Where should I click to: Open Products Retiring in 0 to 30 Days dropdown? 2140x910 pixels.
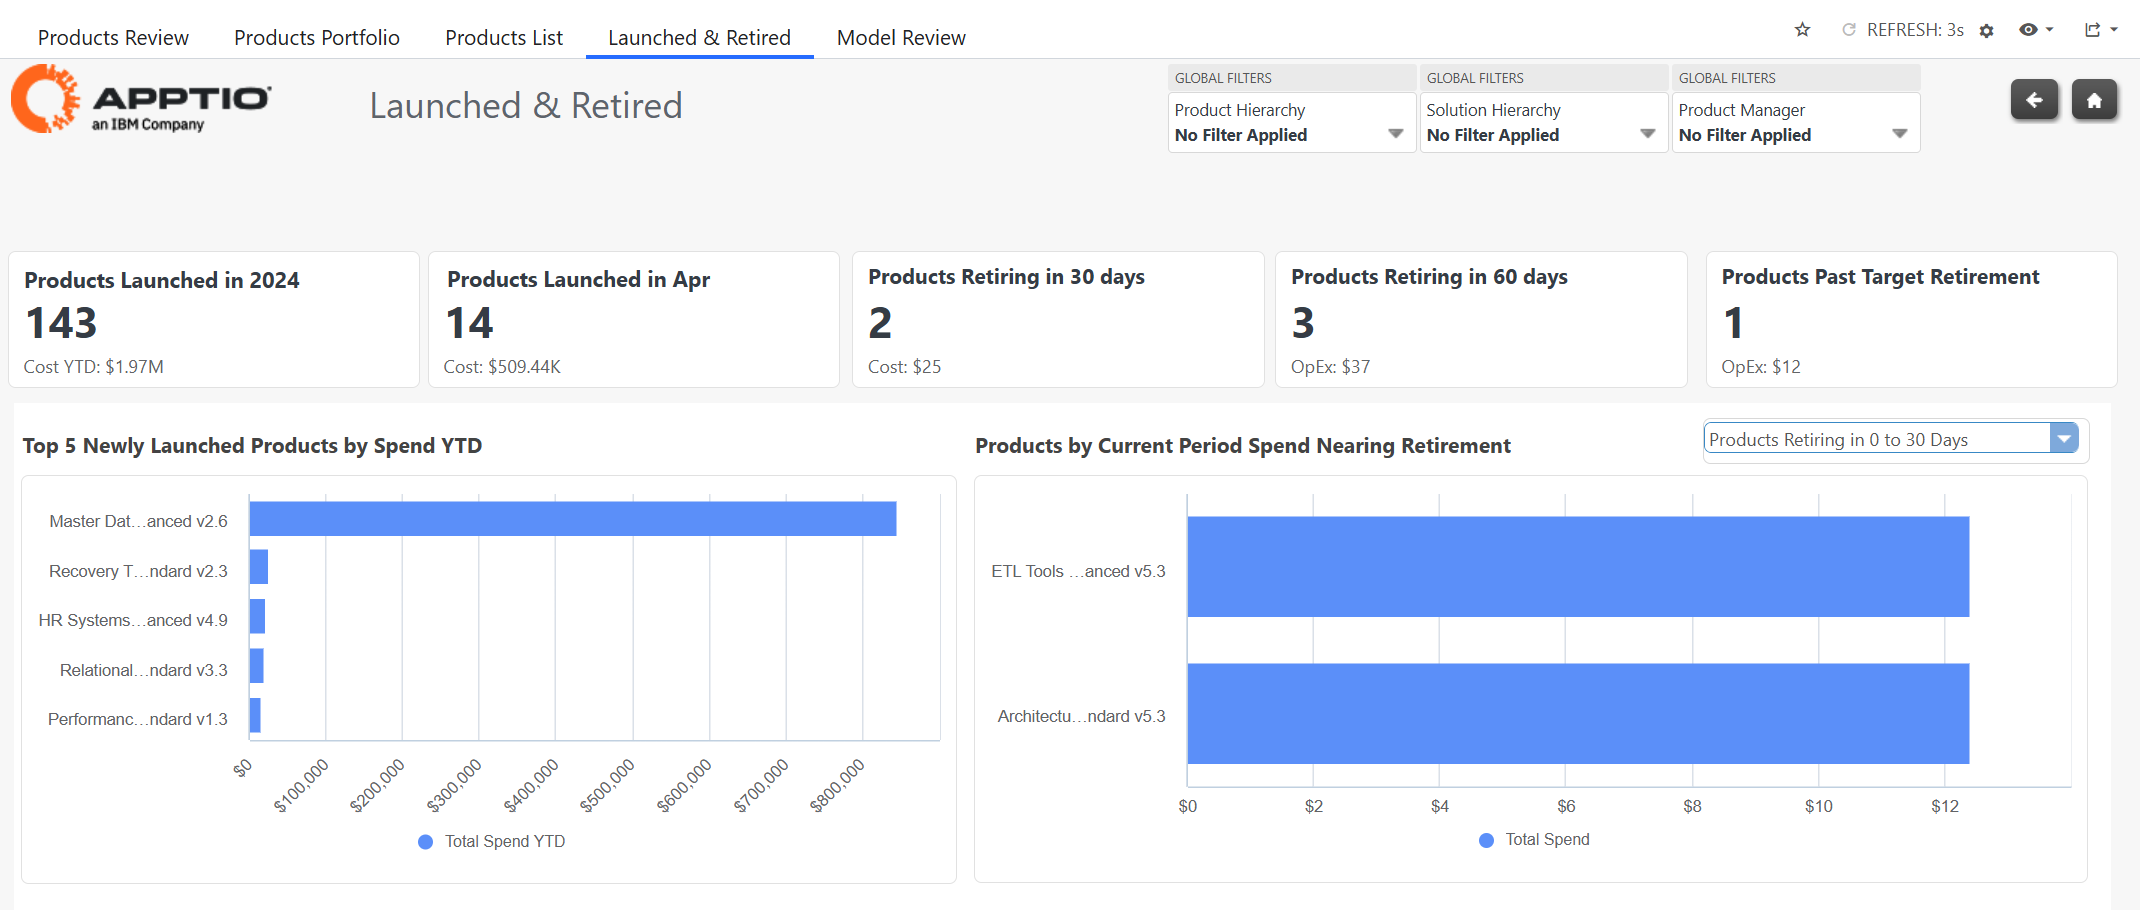(x=2063, y=439)
